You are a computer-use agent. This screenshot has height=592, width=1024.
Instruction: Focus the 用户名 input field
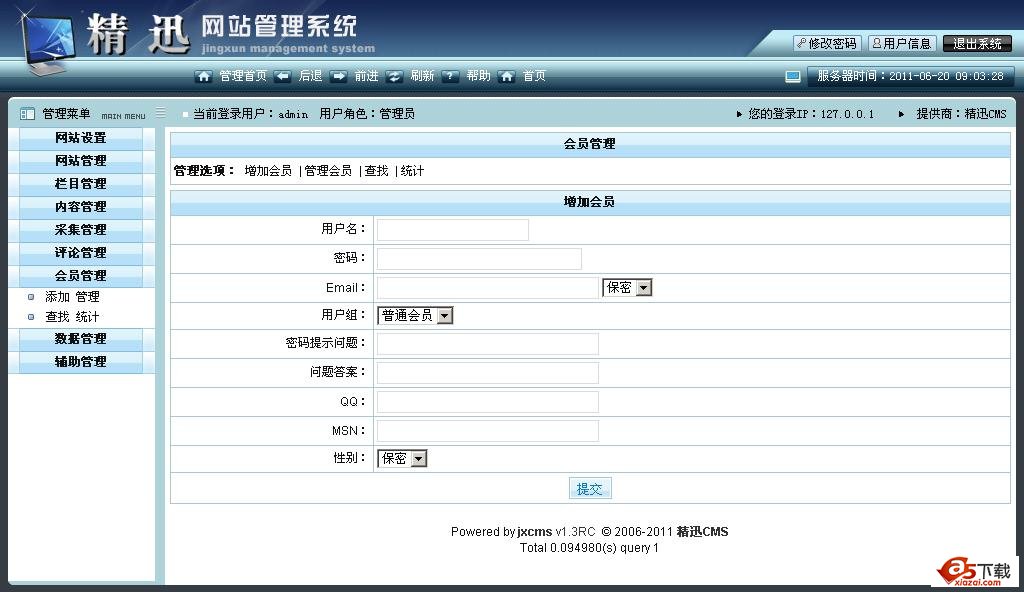(453, 230)
